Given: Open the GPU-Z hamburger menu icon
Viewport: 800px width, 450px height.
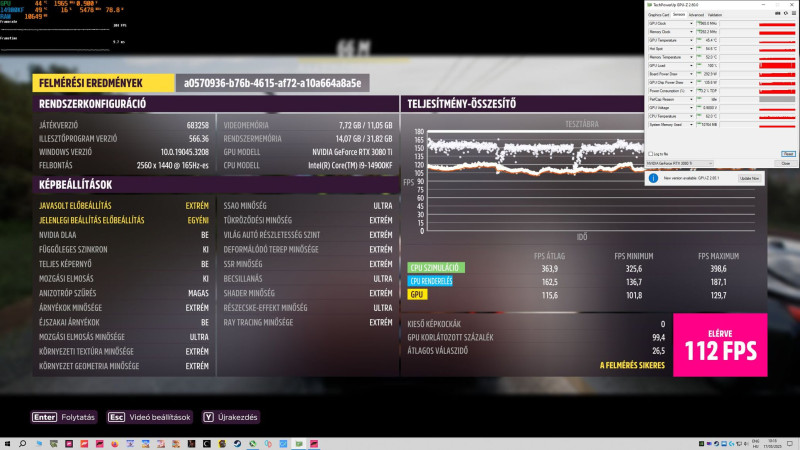Looking at the screenshot, I should [x=794, y=13].
